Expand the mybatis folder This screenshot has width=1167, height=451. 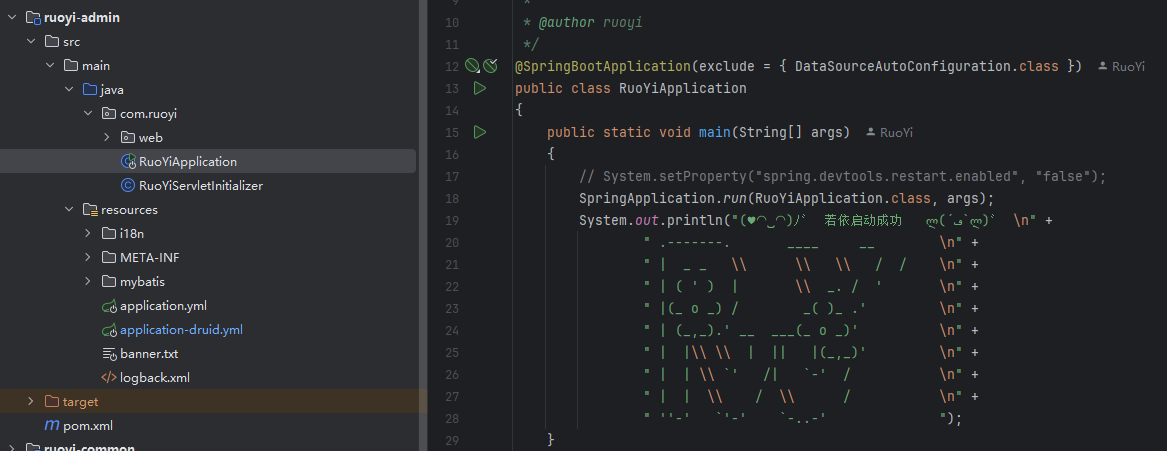pyautogui.click(x=88, y=281)
